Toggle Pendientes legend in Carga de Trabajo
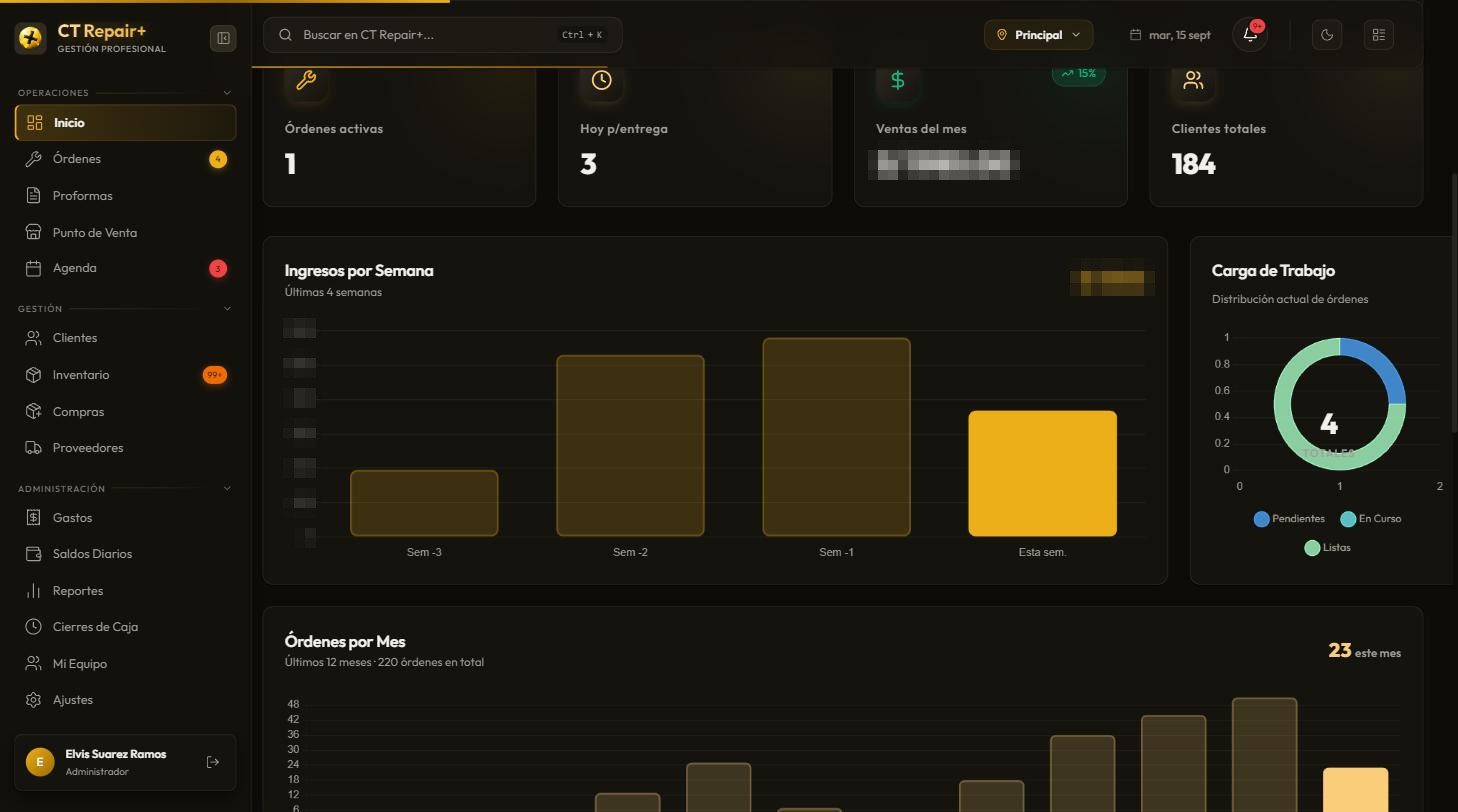This screenshot has height=812, width=1458. point(1289,519)
